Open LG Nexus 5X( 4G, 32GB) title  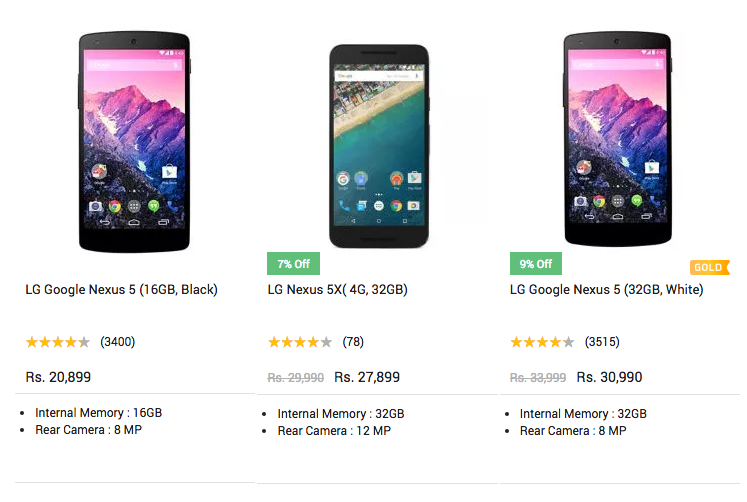pos(337,290)
